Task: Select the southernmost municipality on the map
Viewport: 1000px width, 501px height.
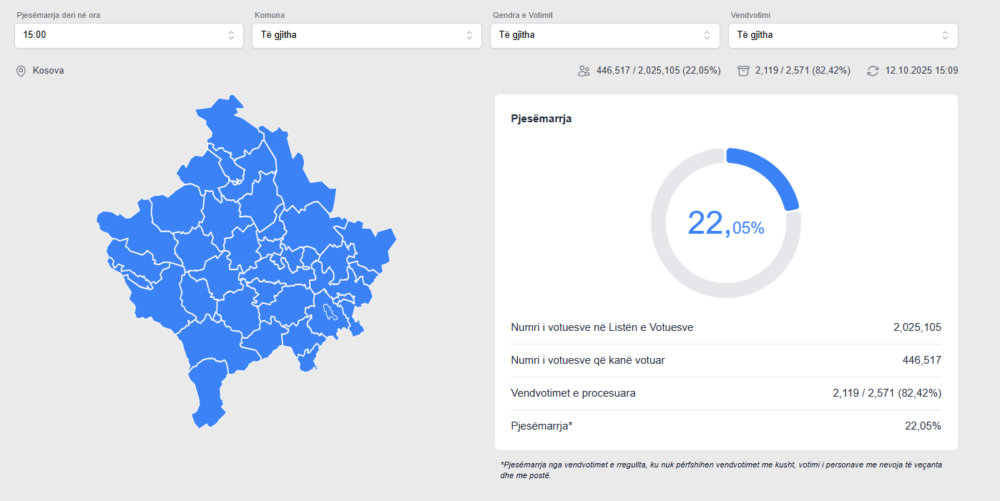Action: pos(208,400)
